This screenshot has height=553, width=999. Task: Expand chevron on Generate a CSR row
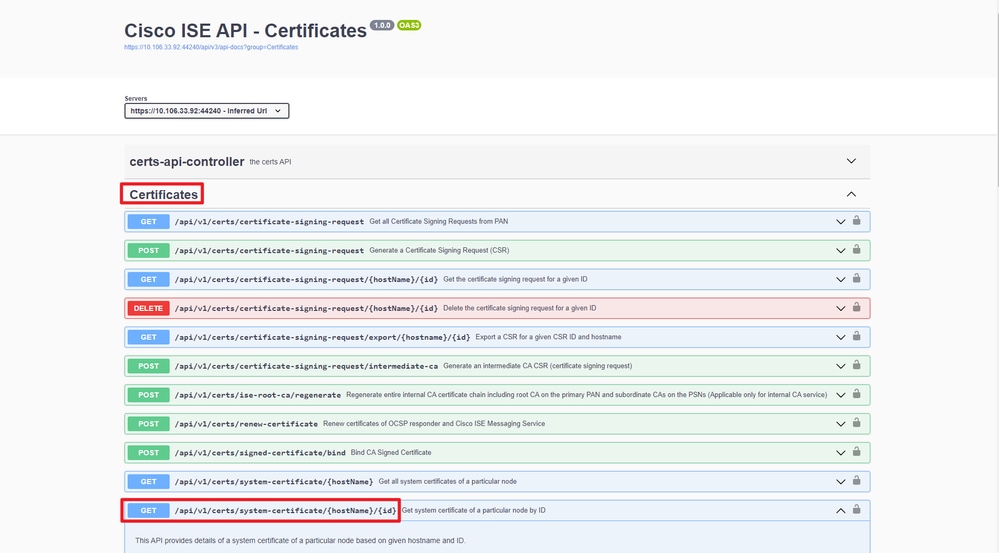coord(840,250)
